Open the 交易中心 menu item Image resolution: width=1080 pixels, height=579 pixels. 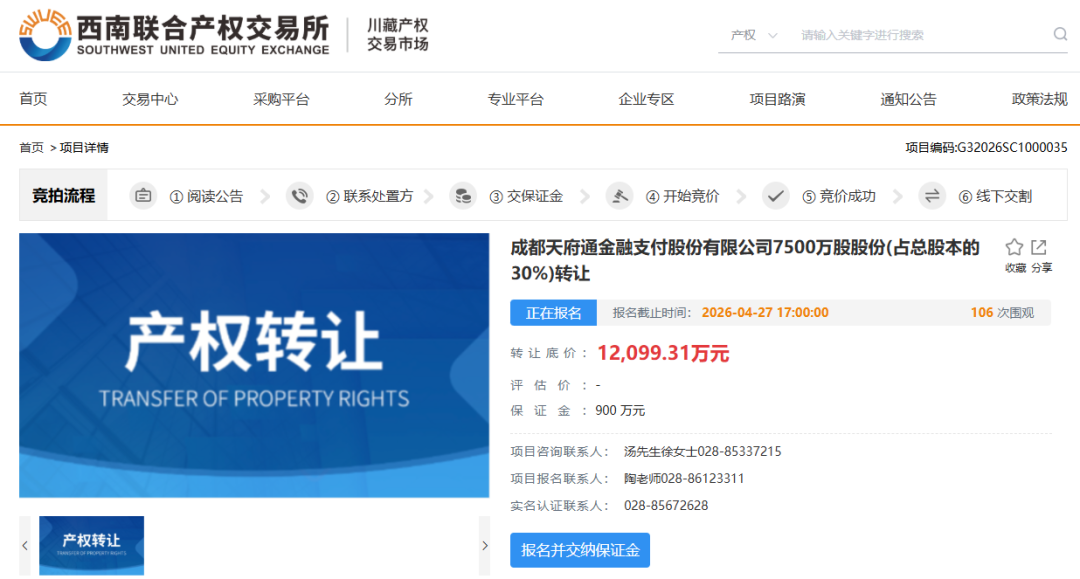pyautogui.click(x=150, y=99)
